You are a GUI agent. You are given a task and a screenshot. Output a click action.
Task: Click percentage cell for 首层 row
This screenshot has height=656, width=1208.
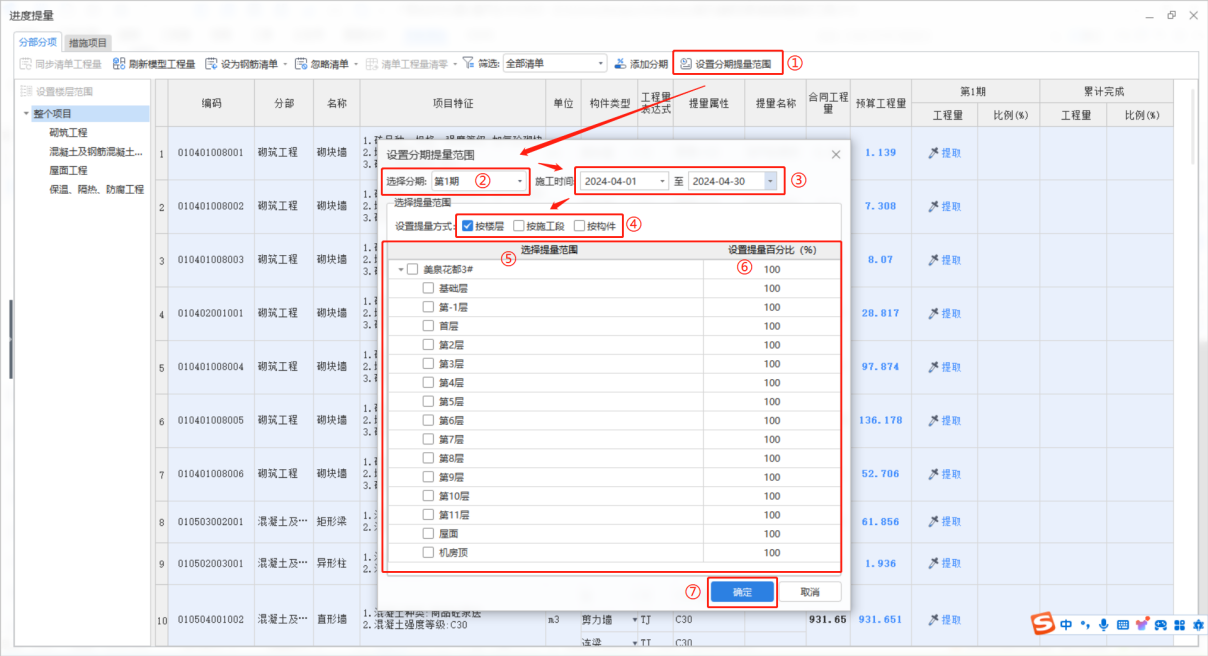click(x=771, y=326)
